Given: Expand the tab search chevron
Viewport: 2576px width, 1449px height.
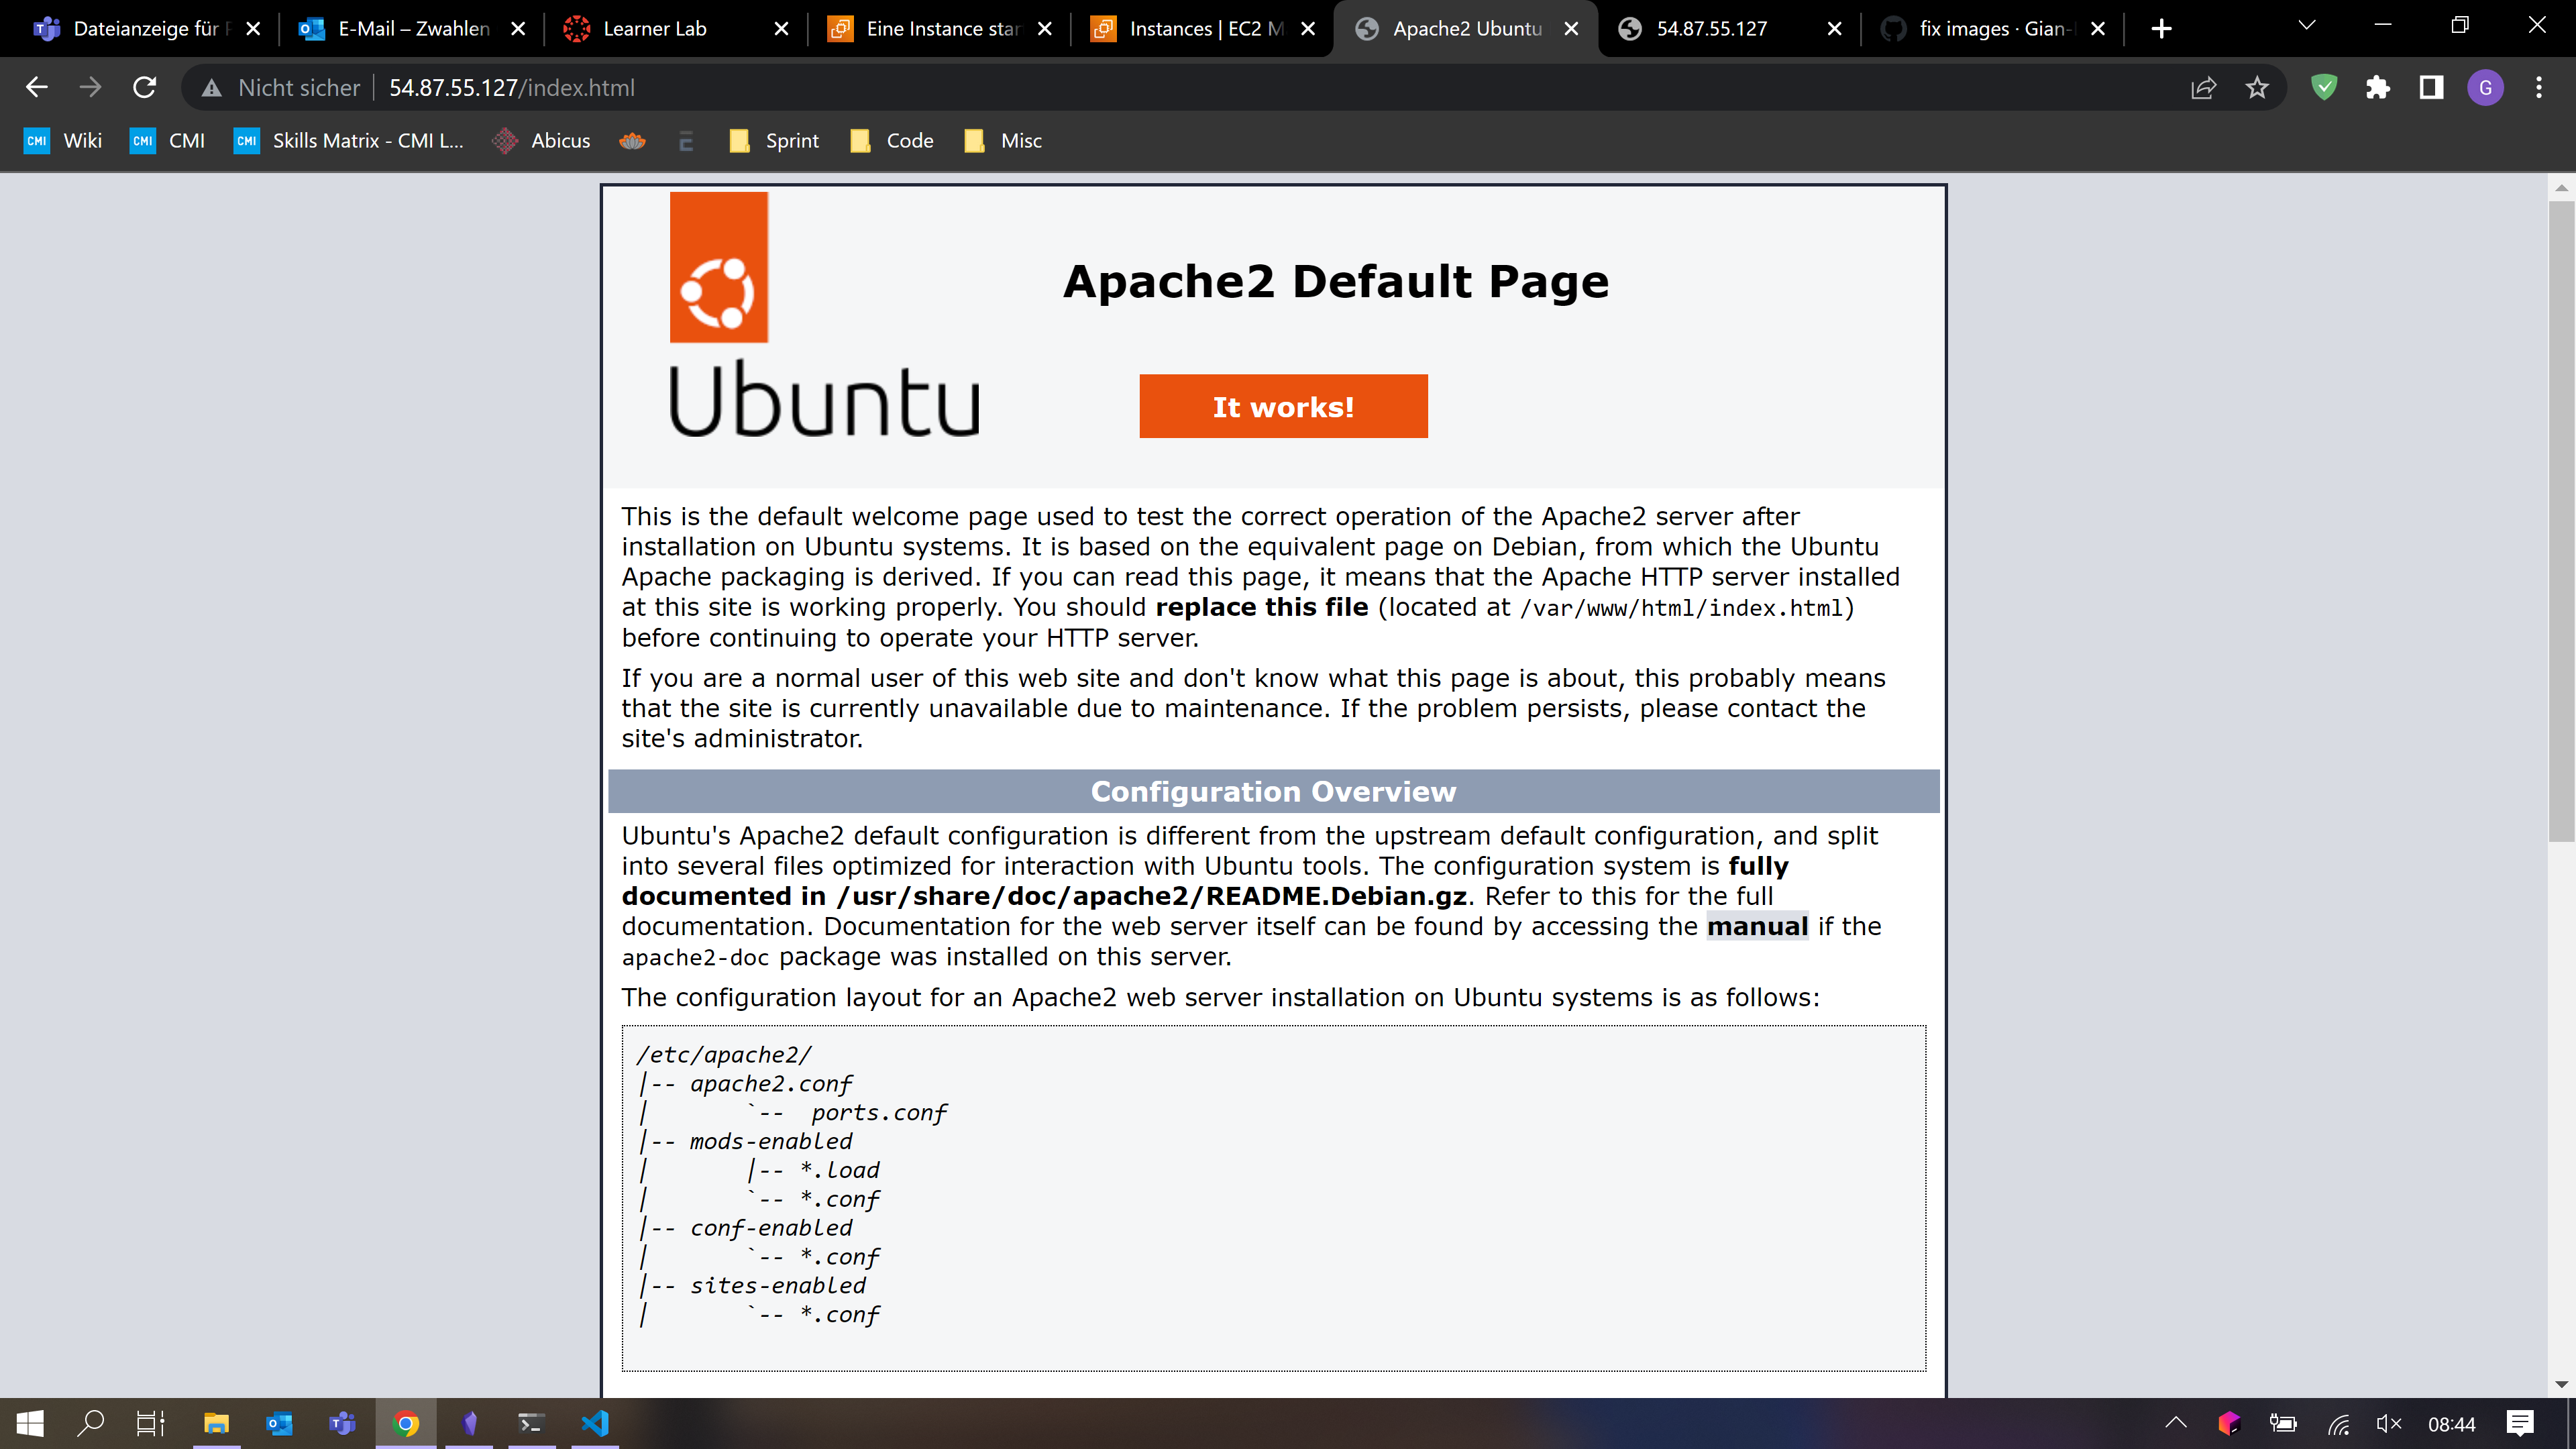Looking at the screenshot, I should [2307, 26].
